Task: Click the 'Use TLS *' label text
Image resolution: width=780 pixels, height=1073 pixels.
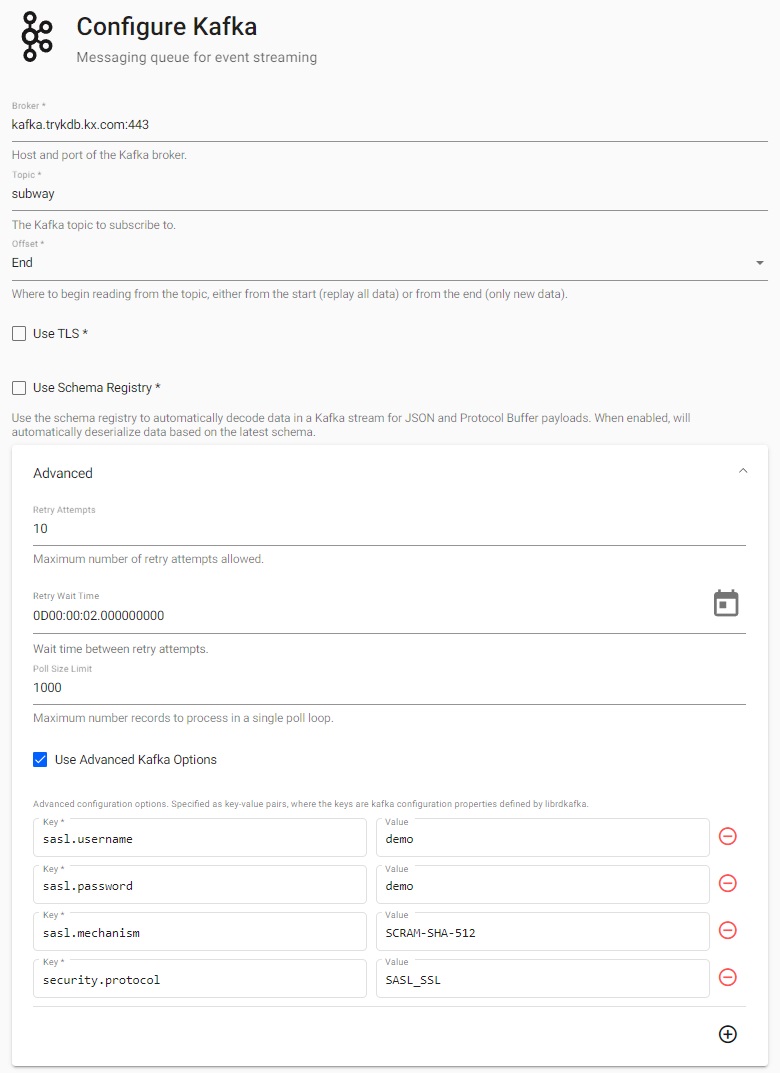Action: [60, 334]
